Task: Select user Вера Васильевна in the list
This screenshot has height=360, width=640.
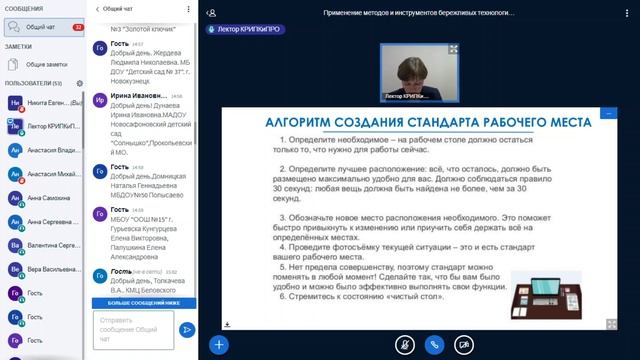Action: (44, 269)
